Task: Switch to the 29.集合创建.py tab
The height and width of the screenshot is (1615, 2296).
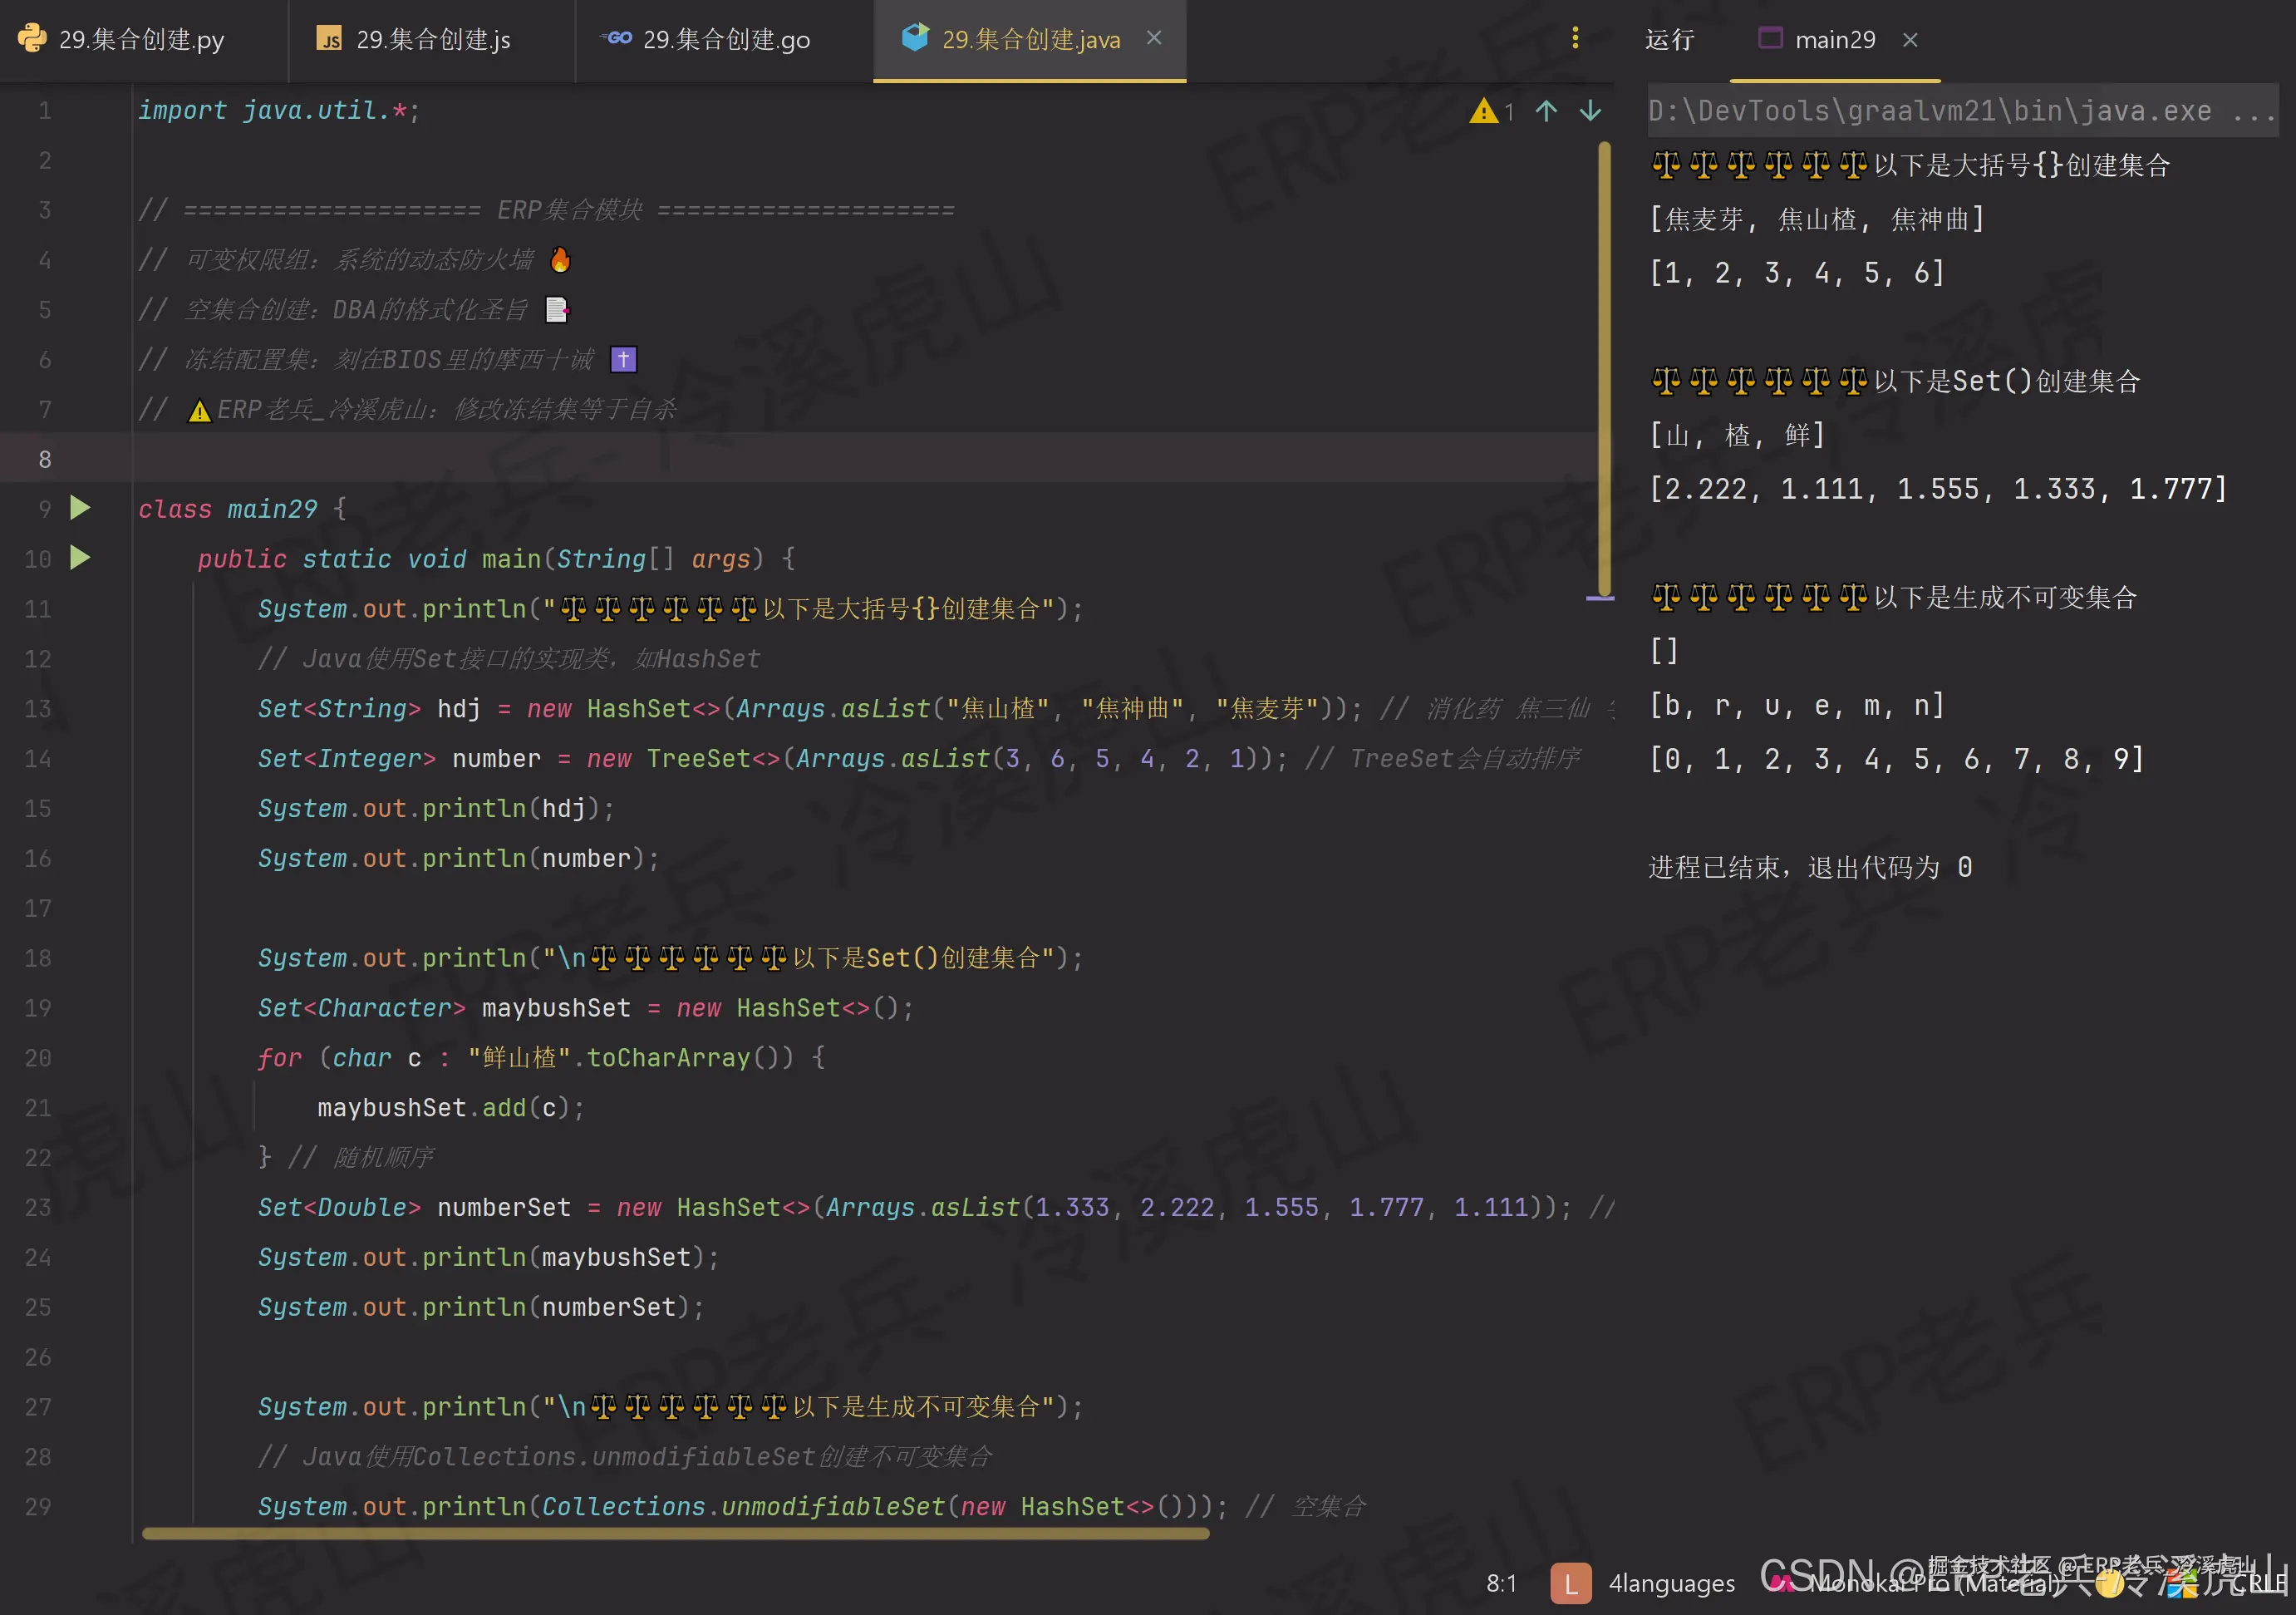Action: [140, 40]
